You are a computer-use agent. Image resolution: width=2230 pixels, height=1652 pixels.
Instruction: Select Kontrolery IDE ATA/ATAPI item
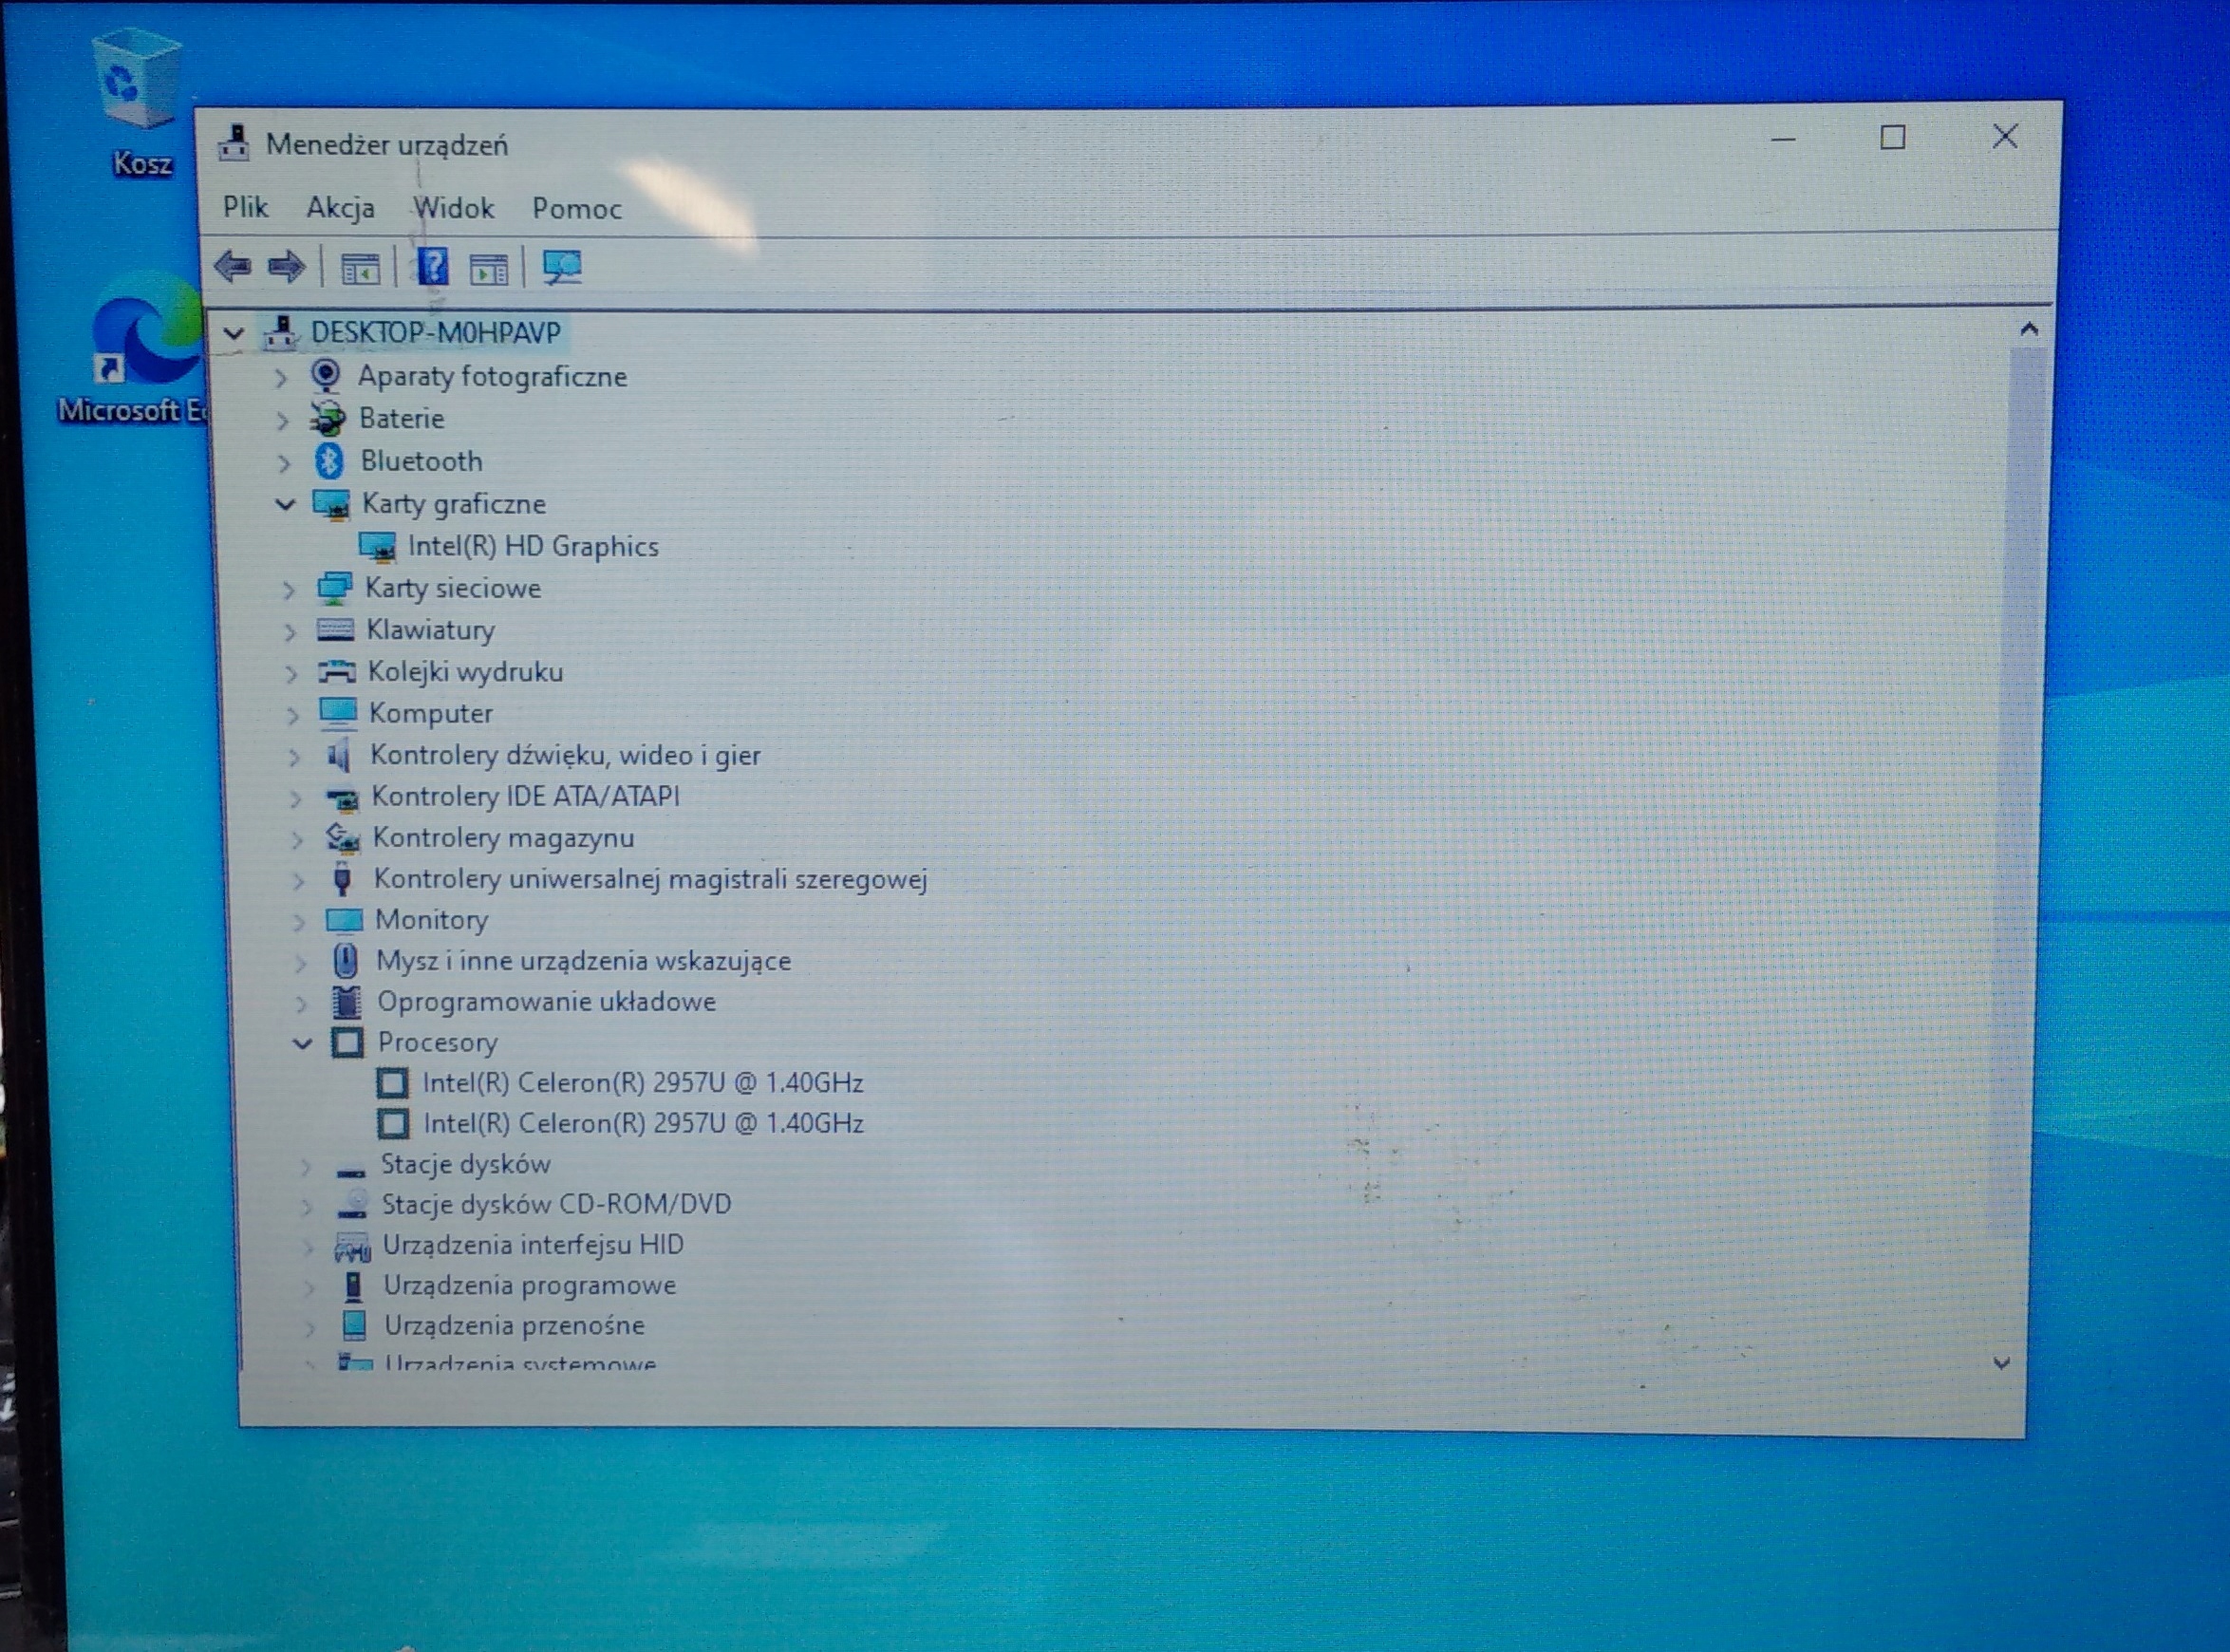coord(525,797)
